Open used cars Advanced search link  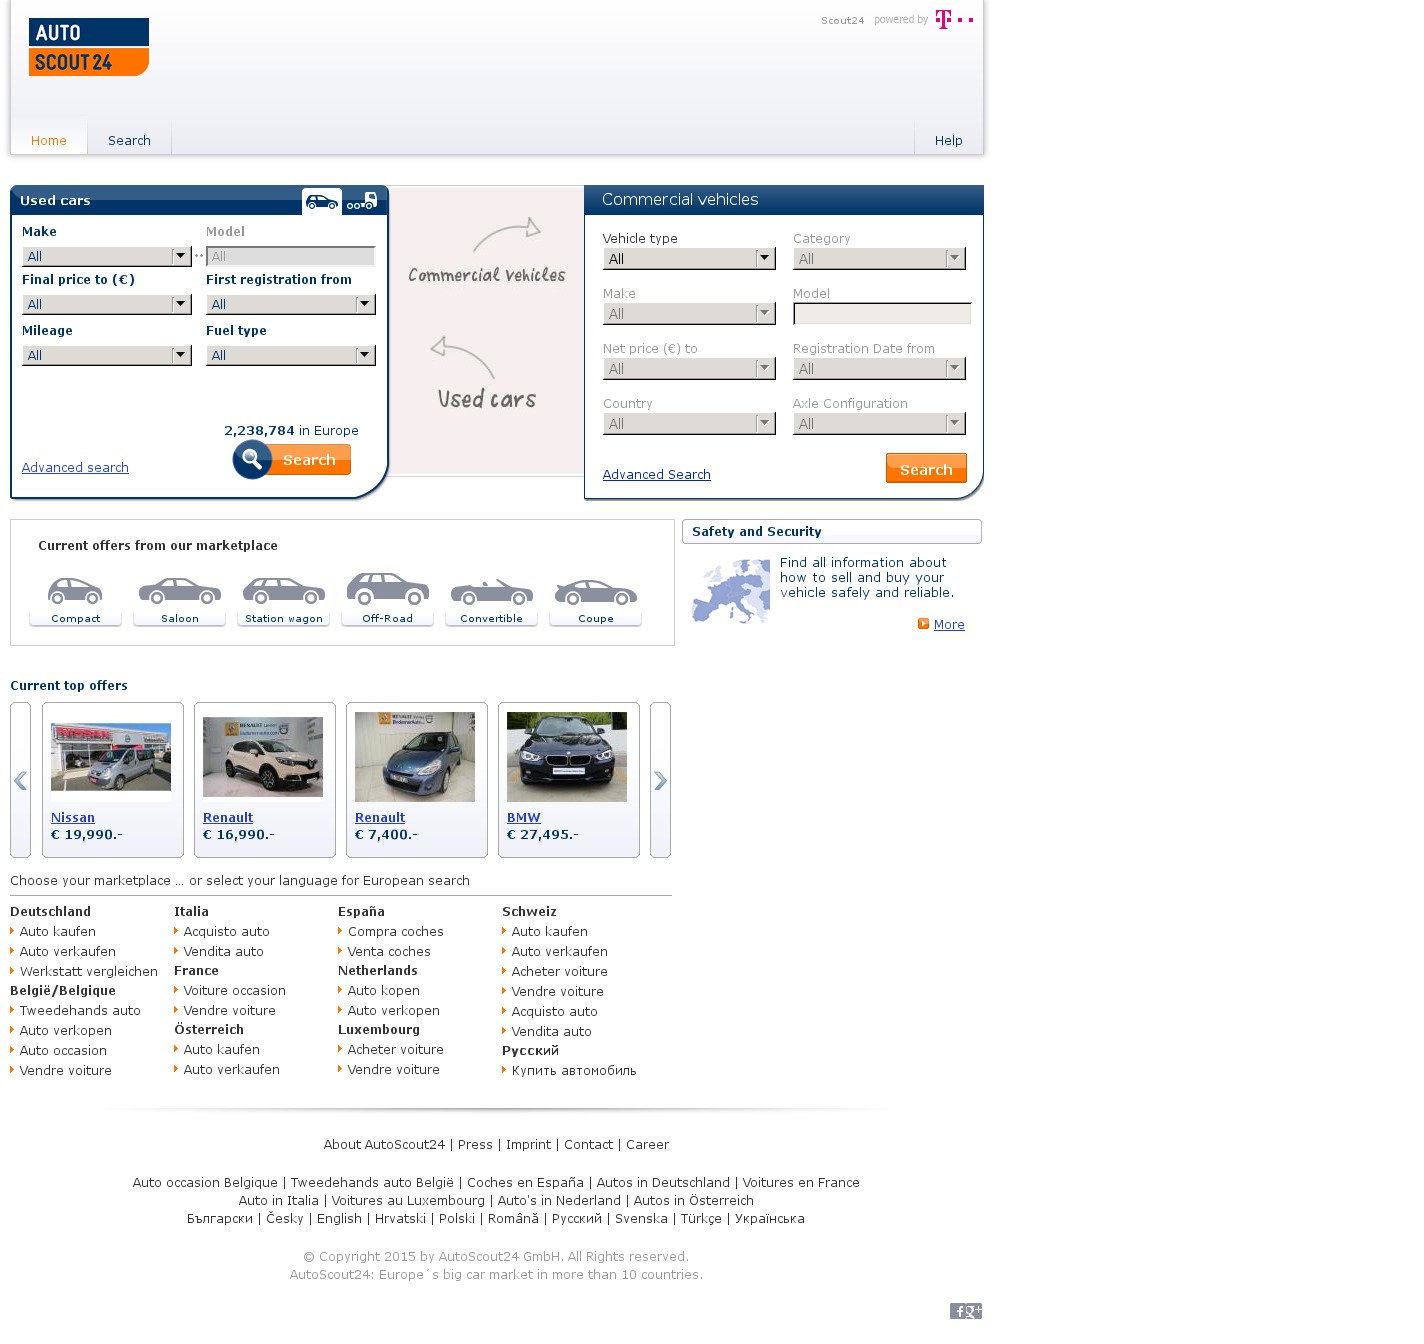point(75,468)
